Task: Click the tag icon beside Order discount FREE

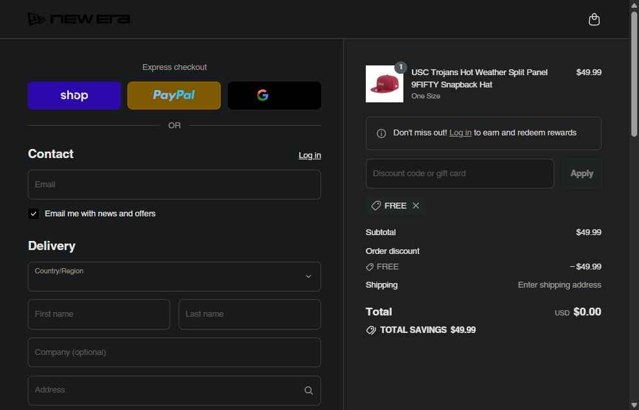Action: pos(370,267)
